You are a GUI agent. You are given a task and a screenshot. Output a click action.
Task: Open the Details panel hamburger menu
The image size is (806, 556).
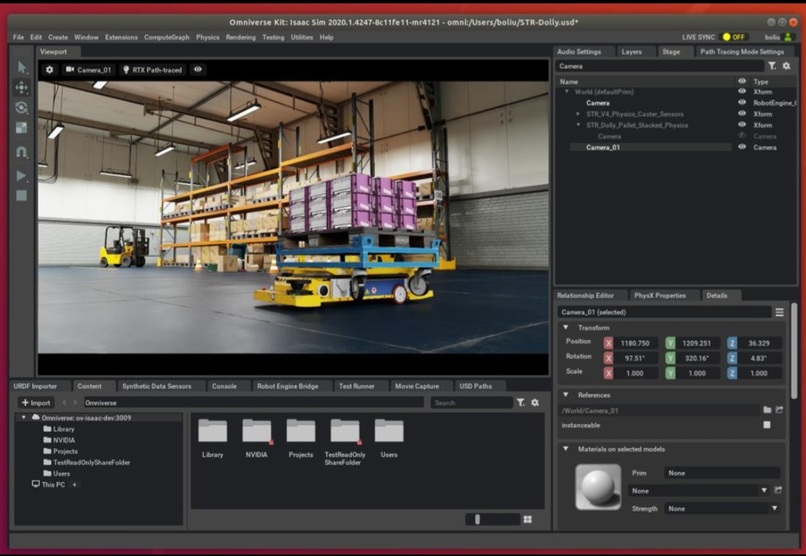click(779, 312)
